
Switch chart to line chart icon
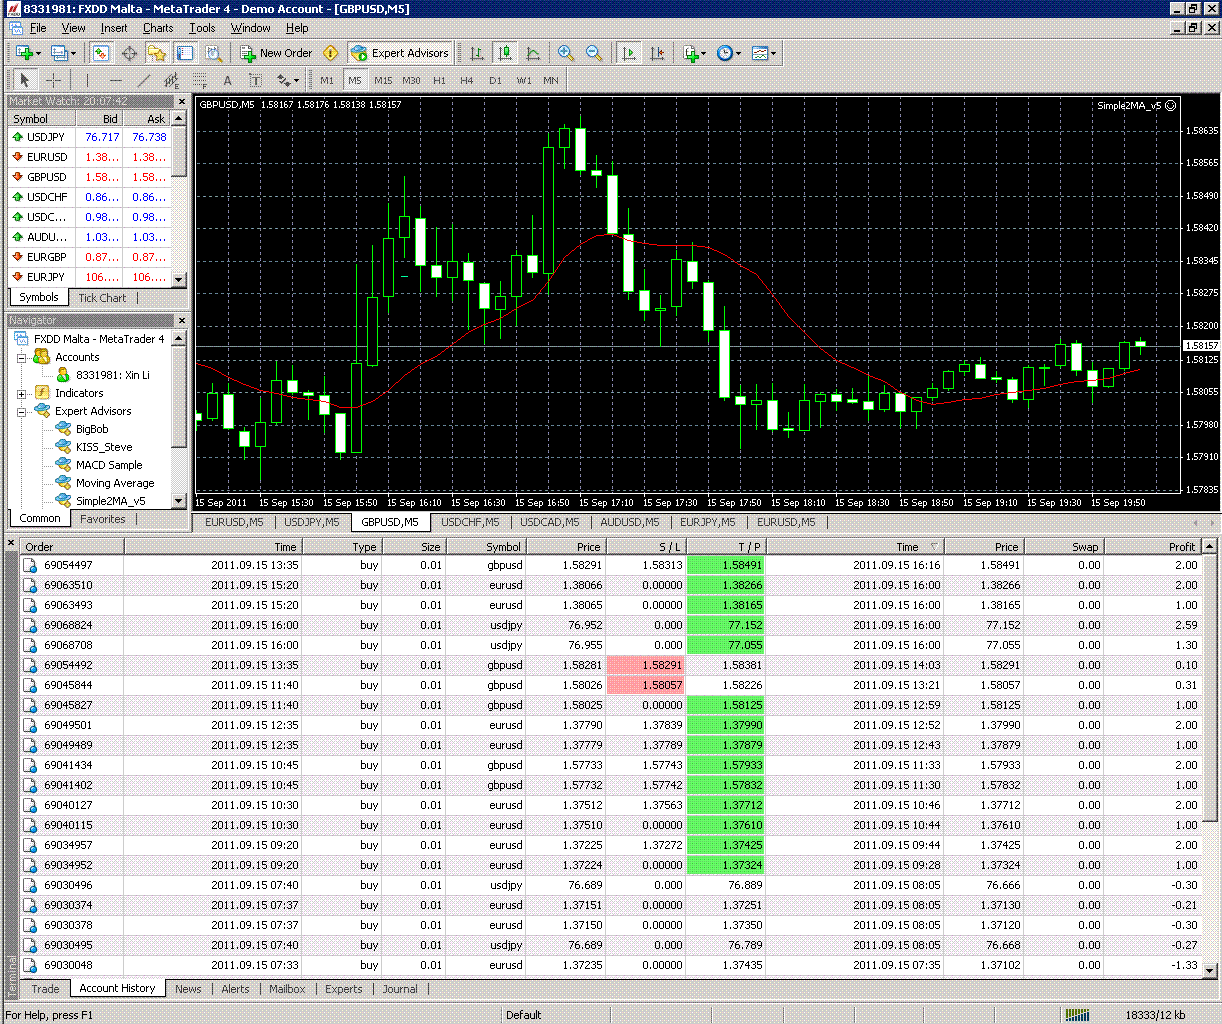coord(533,53)
